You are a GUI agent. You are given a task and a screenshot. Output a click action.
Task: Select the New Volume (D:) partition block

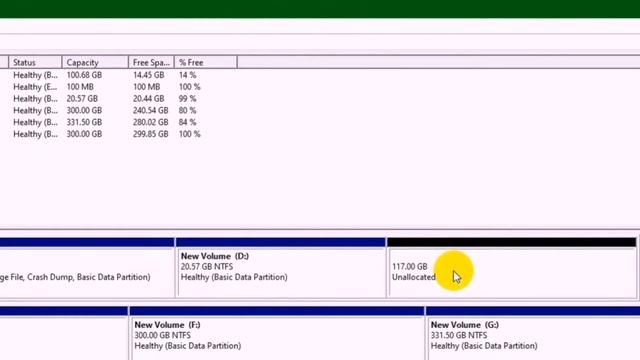[281, 268]
